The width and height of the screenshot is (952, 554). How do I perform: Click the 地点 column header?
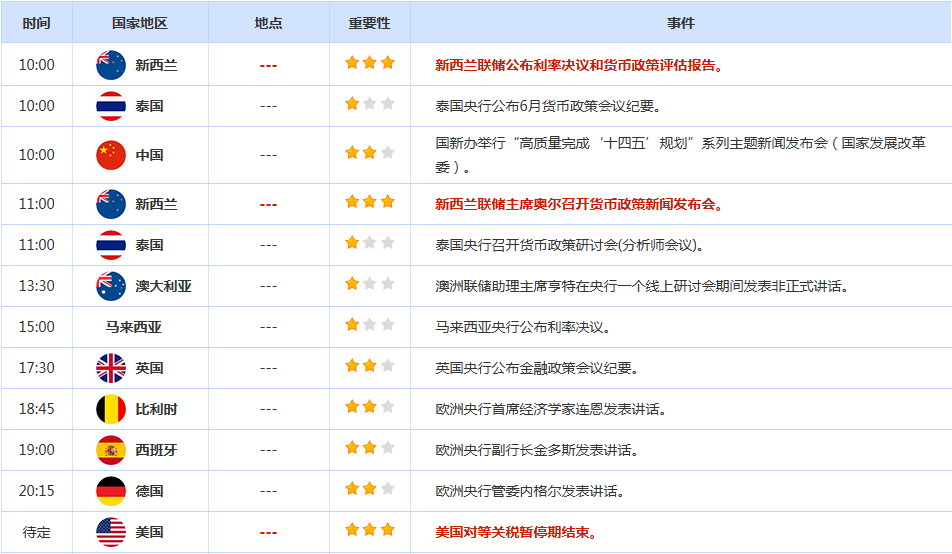[x=268, y=23]
